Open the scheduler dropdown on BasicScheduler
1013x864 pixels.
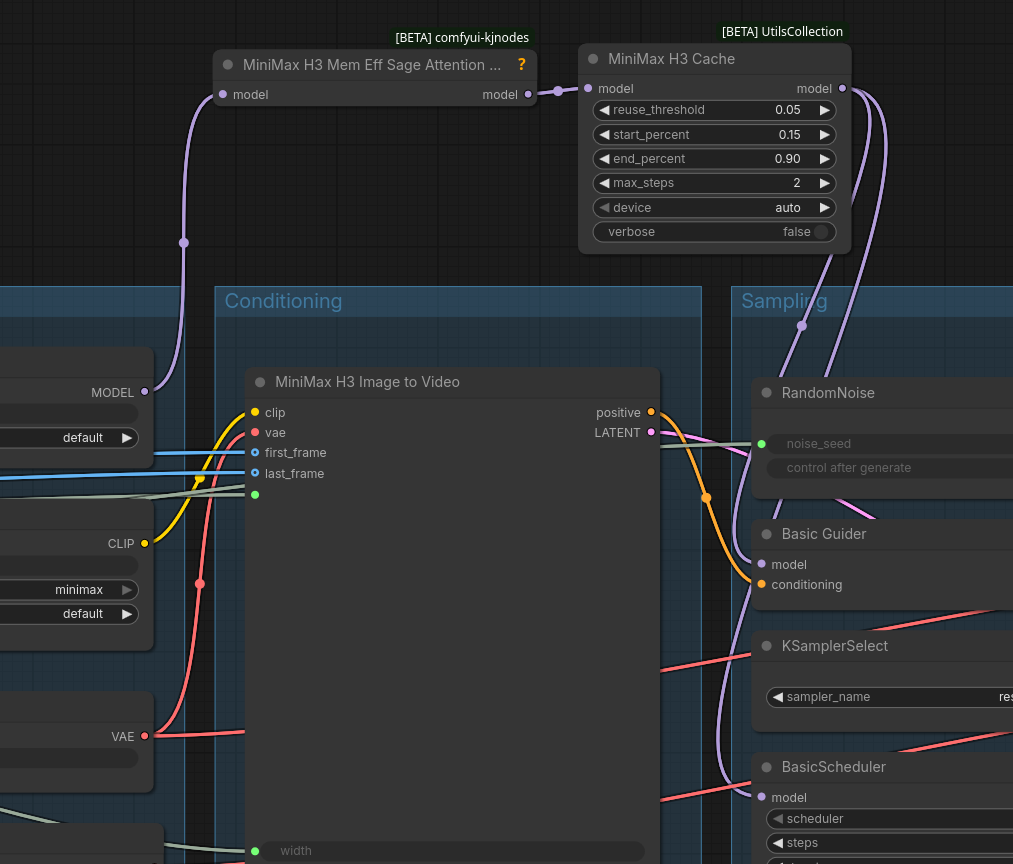click(x=890, y=819)
